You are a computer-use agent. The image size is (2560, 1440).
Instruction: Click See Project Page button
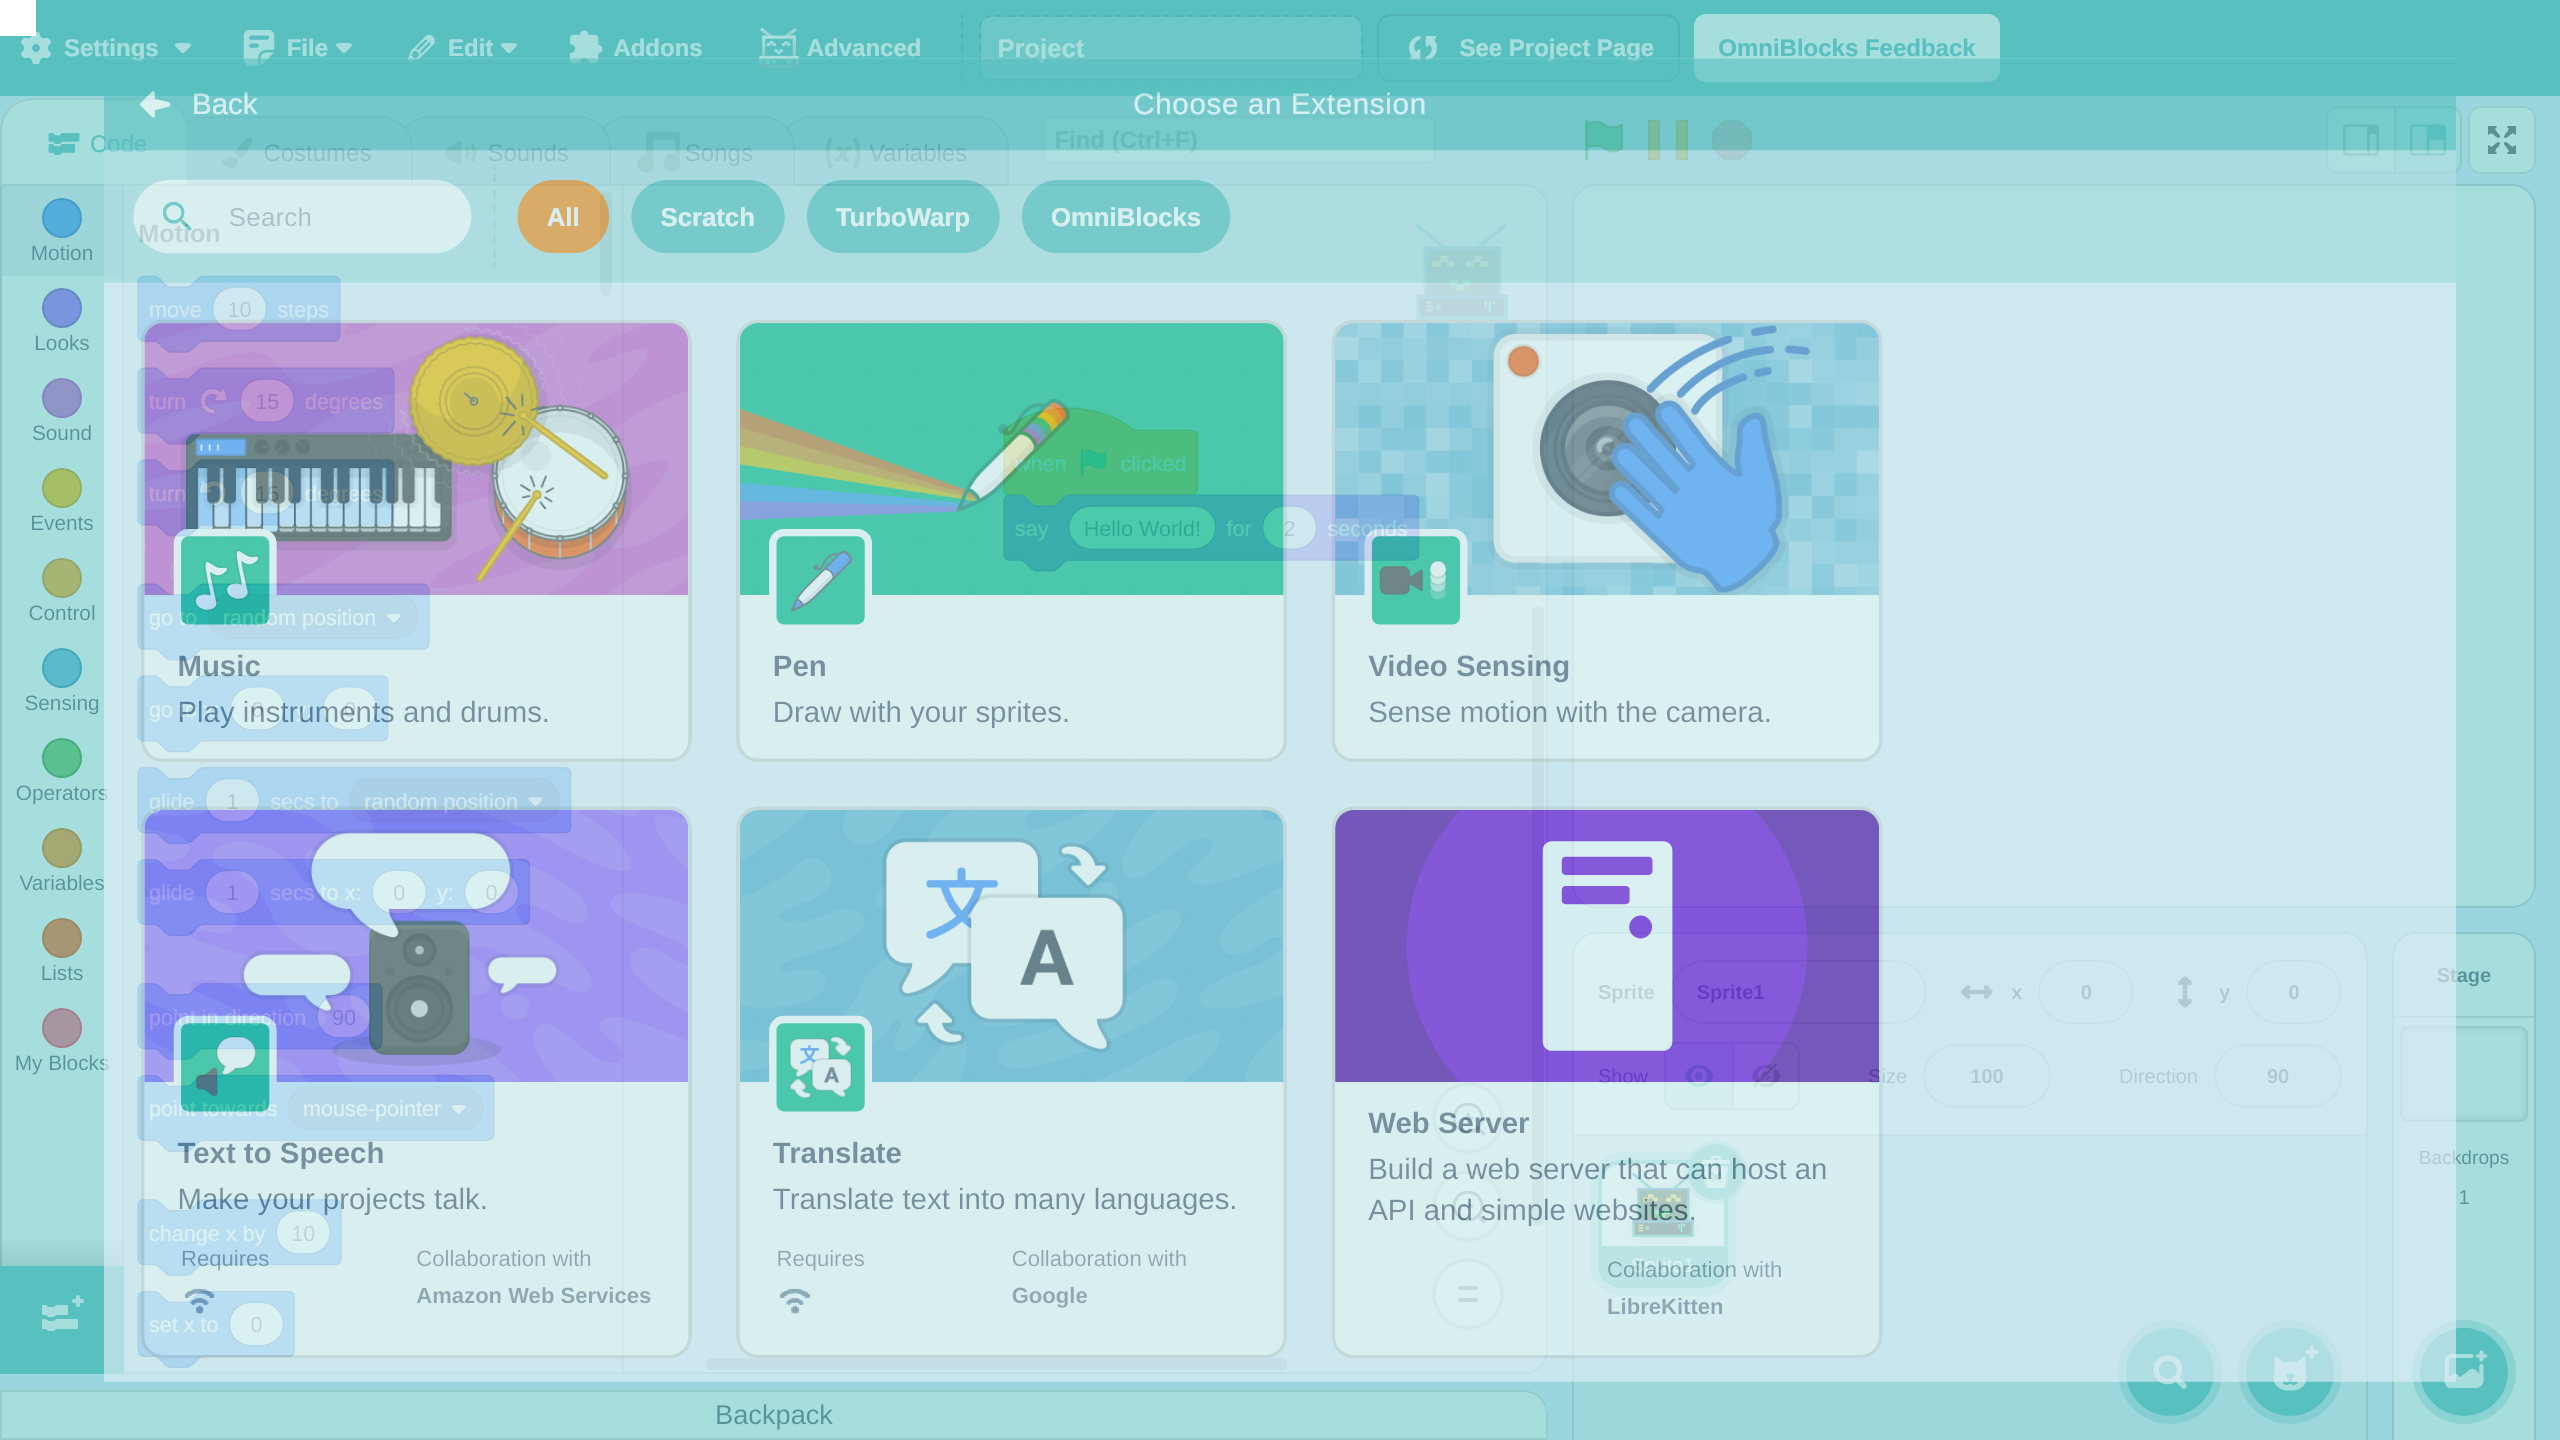1530,48
